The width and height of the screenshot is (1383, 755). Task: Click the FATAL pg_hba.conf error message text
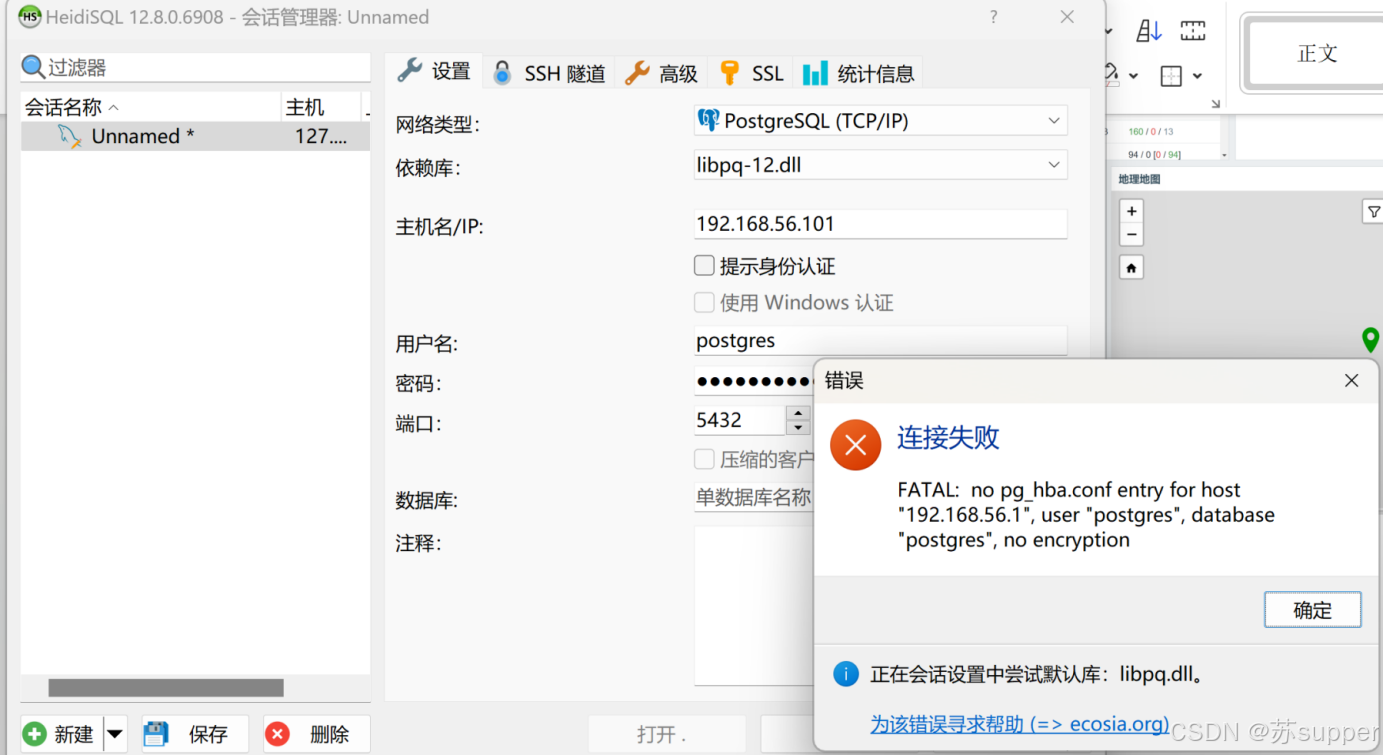(1086, 515)
